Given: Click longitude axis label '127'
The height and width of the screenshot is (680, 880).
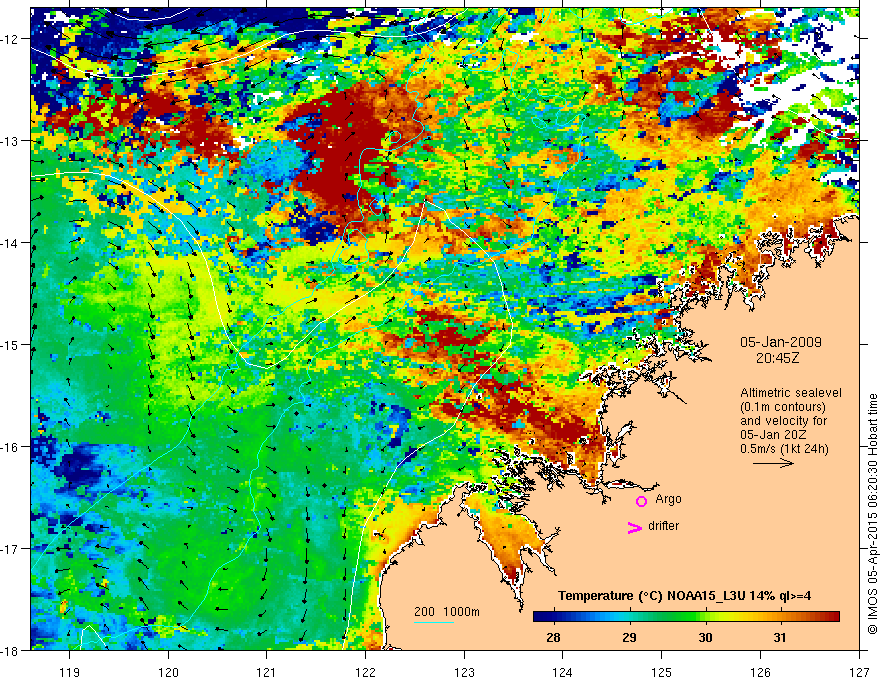Looking at the screenshot, I should [x=859, y=672].
